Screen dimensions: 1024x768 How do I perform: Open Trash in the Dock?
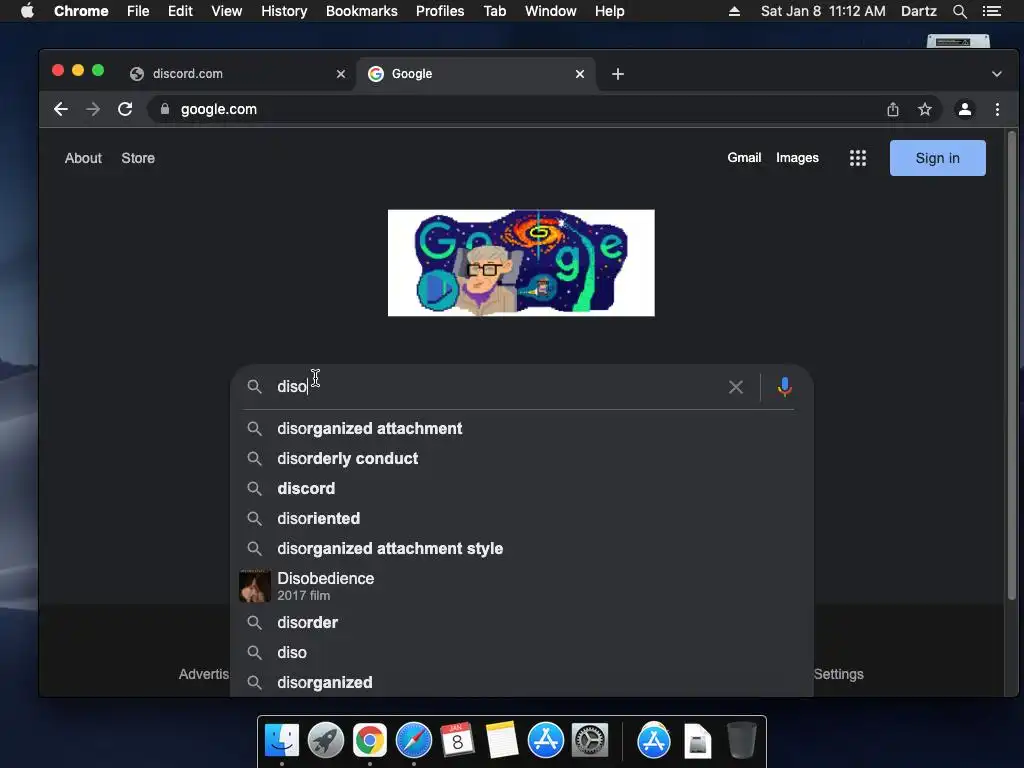click(x=741, y=741)
